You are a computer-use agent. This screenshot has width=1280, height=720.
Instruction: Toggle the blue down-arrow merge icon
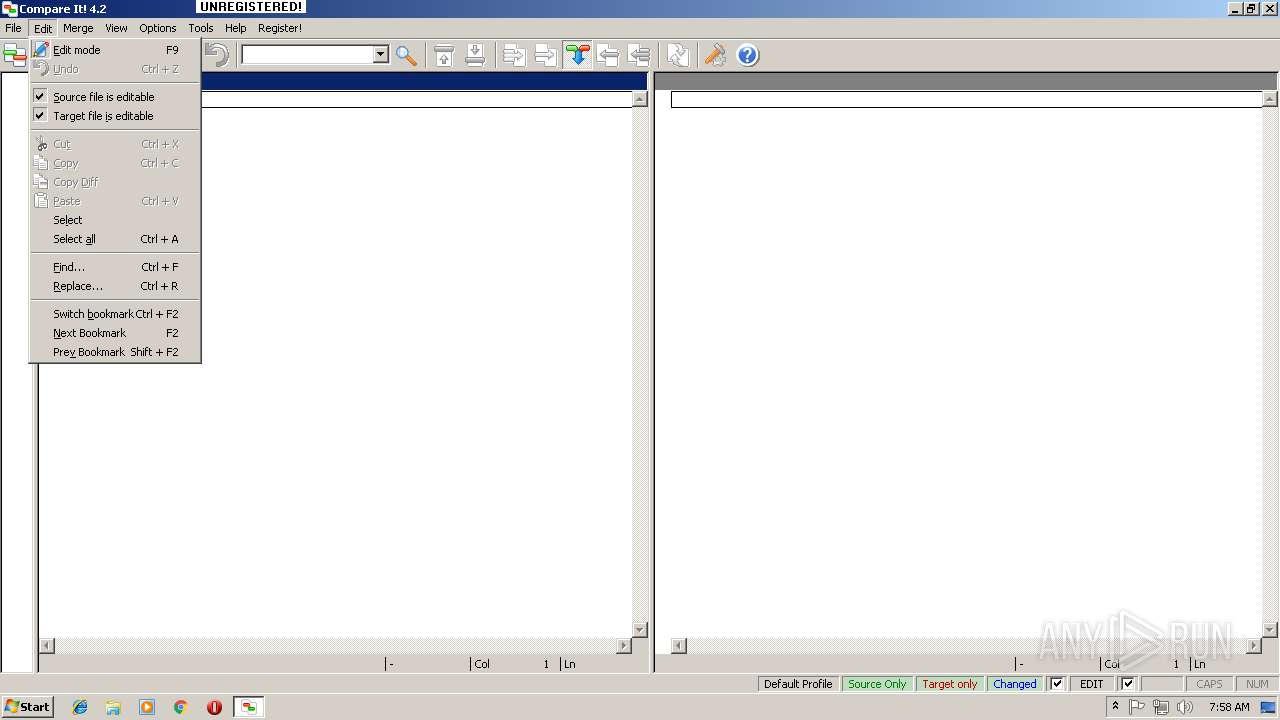point(577,55)
